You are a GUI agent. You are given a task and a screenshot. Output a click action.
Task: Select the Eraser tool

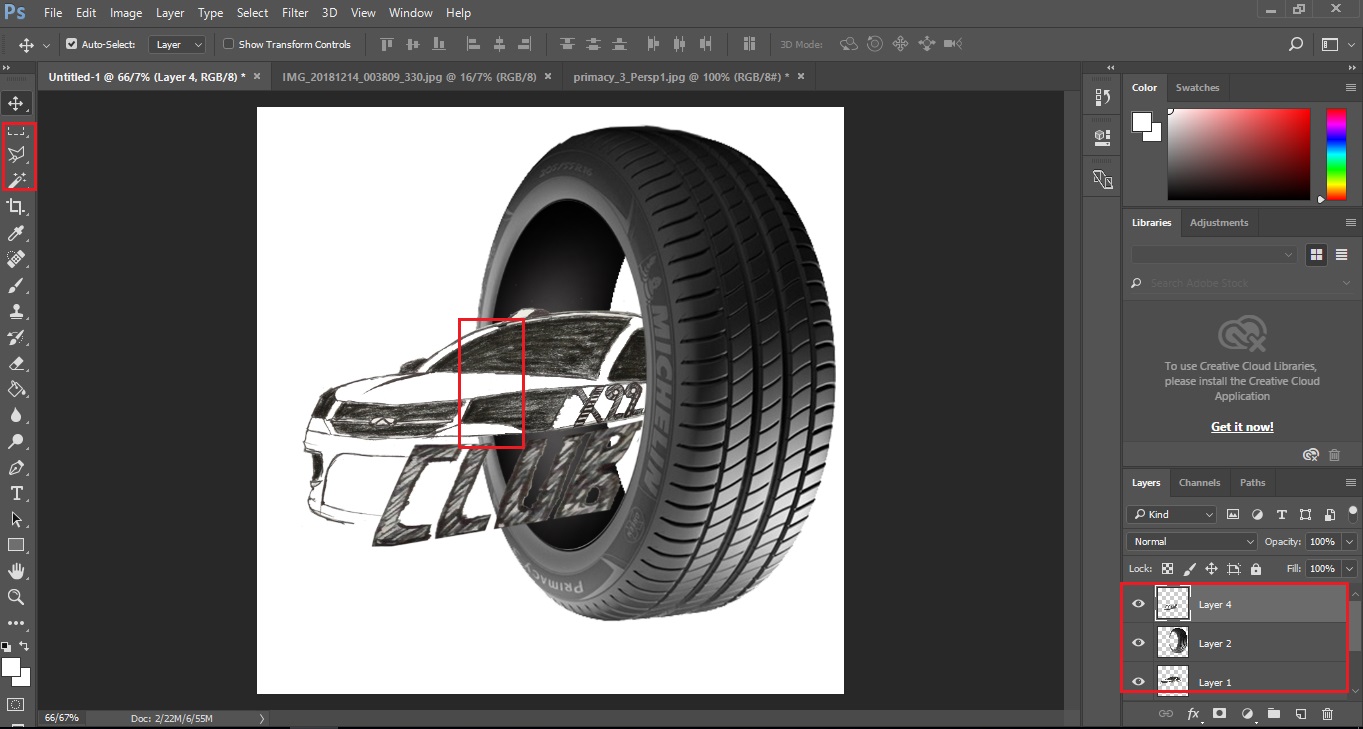pos(16,363)
